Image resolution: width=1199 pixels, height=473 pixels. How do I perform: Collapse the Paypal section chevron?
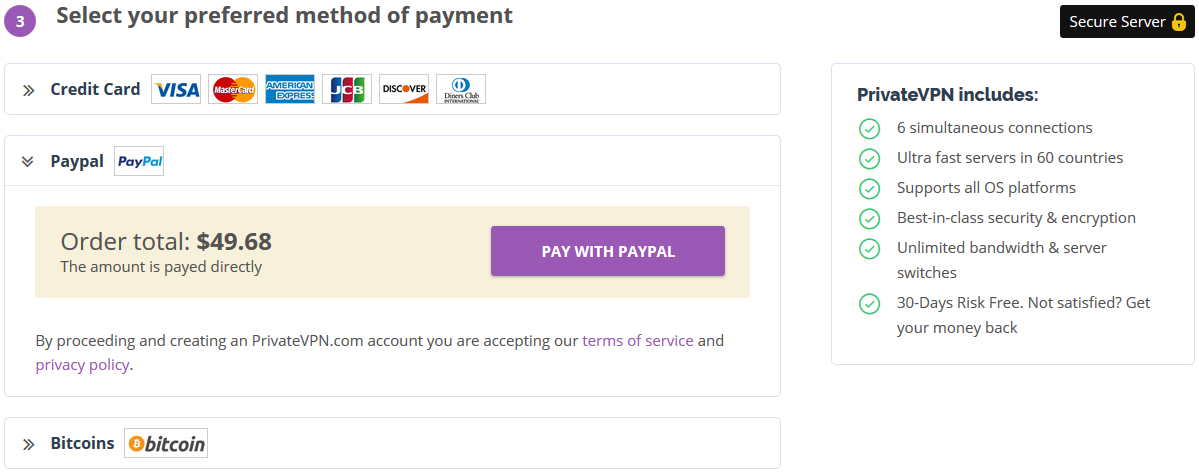pyautogui.click(x=28, y=161)
